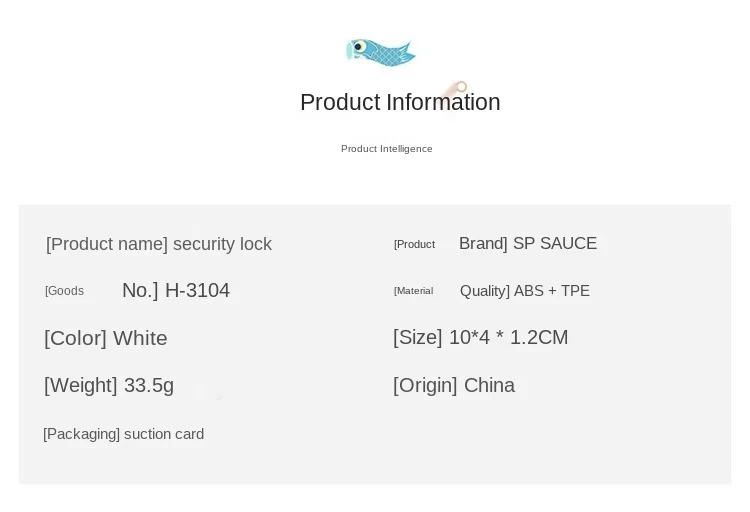750x512 pixels.
Task: Click the Packaging suction card entry
Action: click(123, 434)
